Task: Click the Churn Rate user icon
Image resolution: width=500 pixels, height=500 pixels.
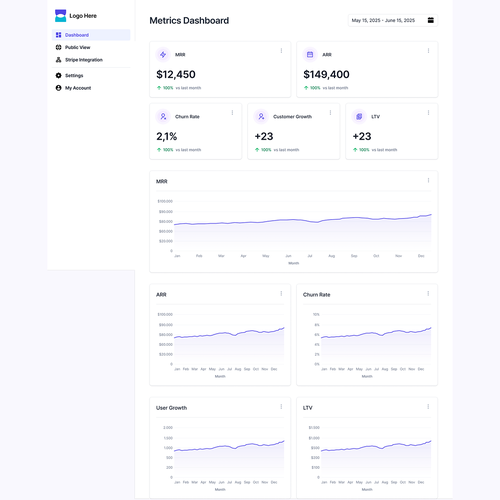Action: 163,116
